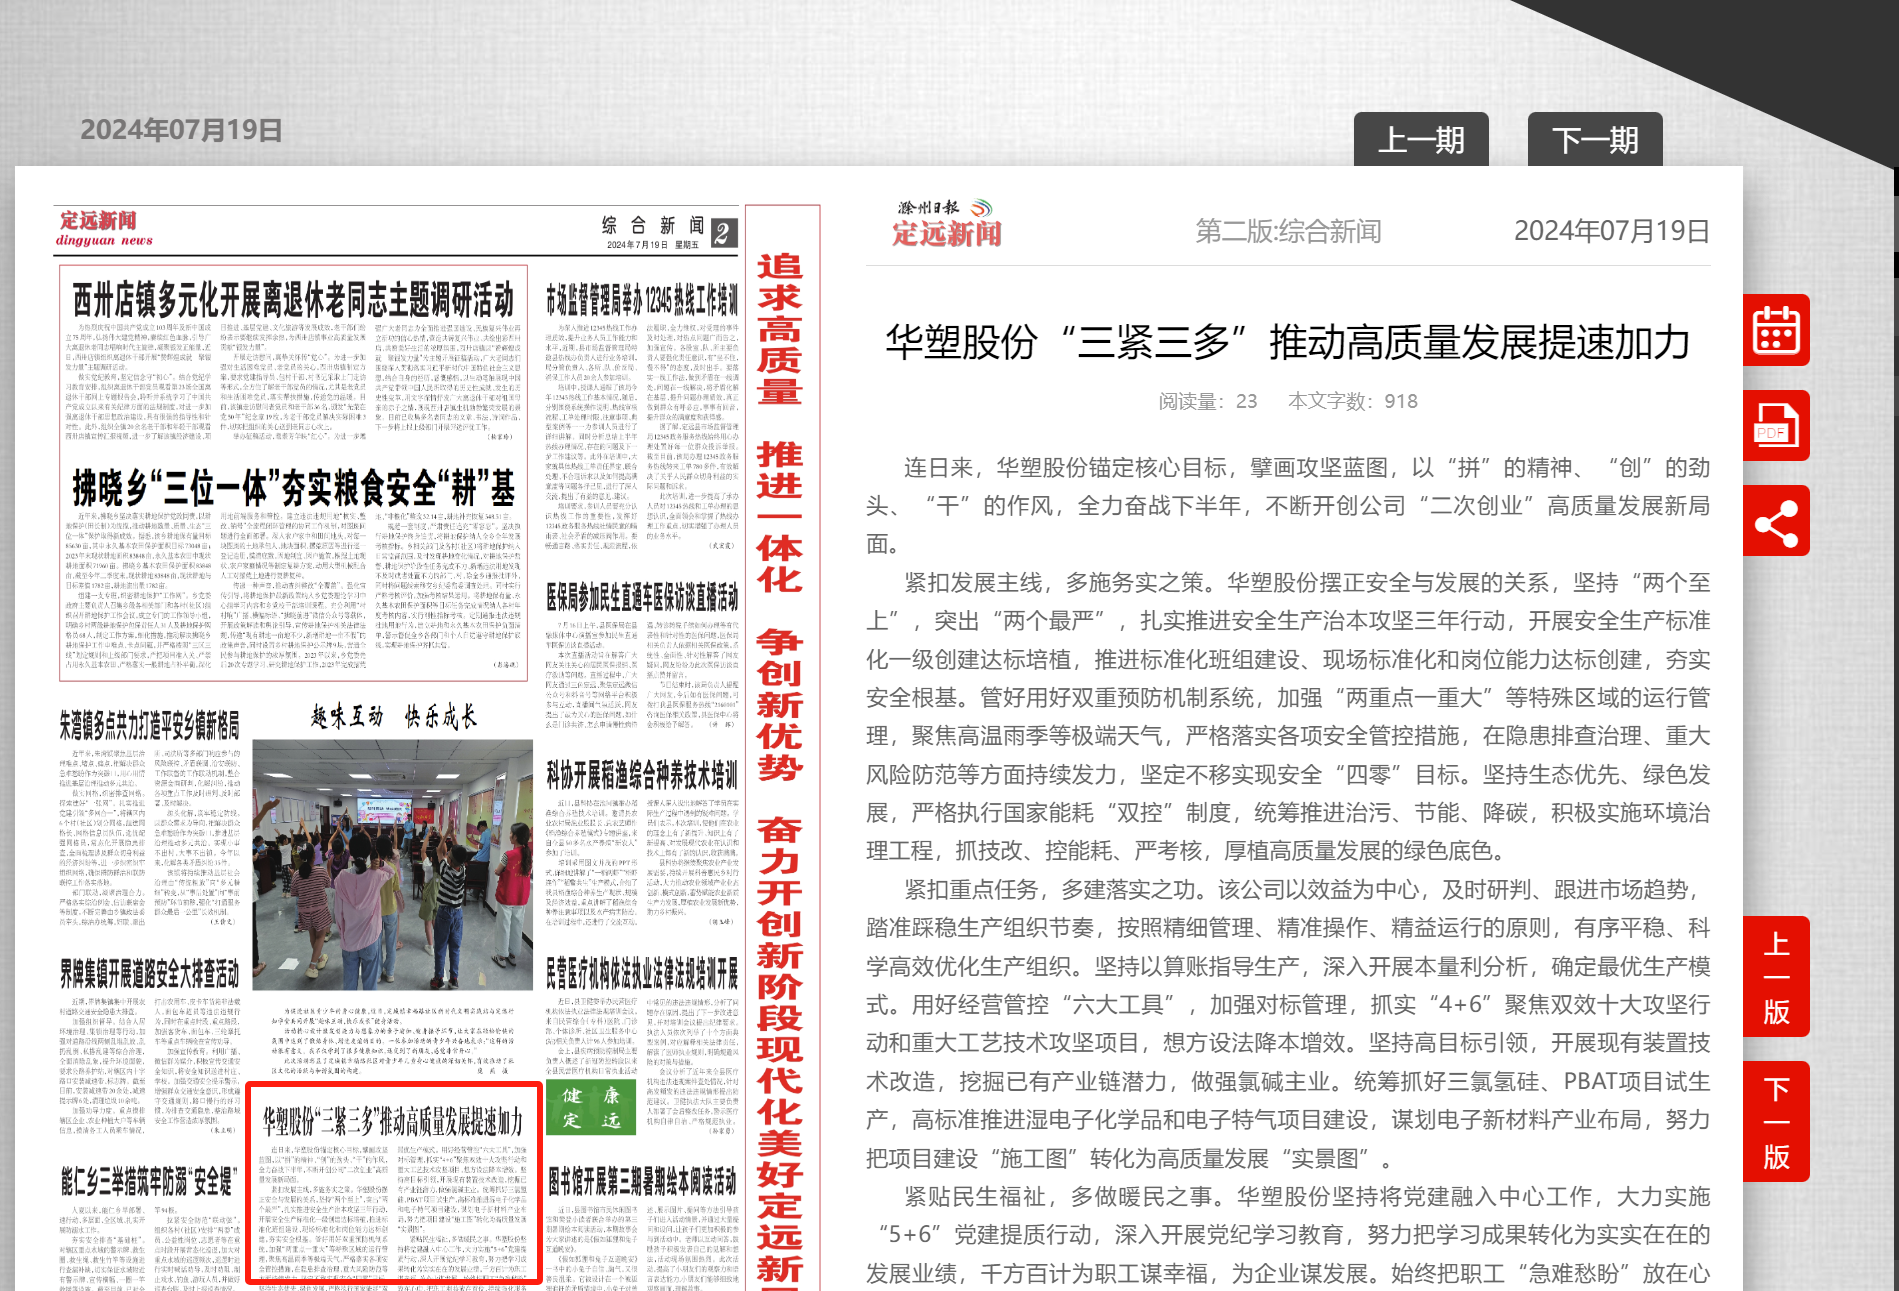Open the calendar date picker icon

point(1776,330)
